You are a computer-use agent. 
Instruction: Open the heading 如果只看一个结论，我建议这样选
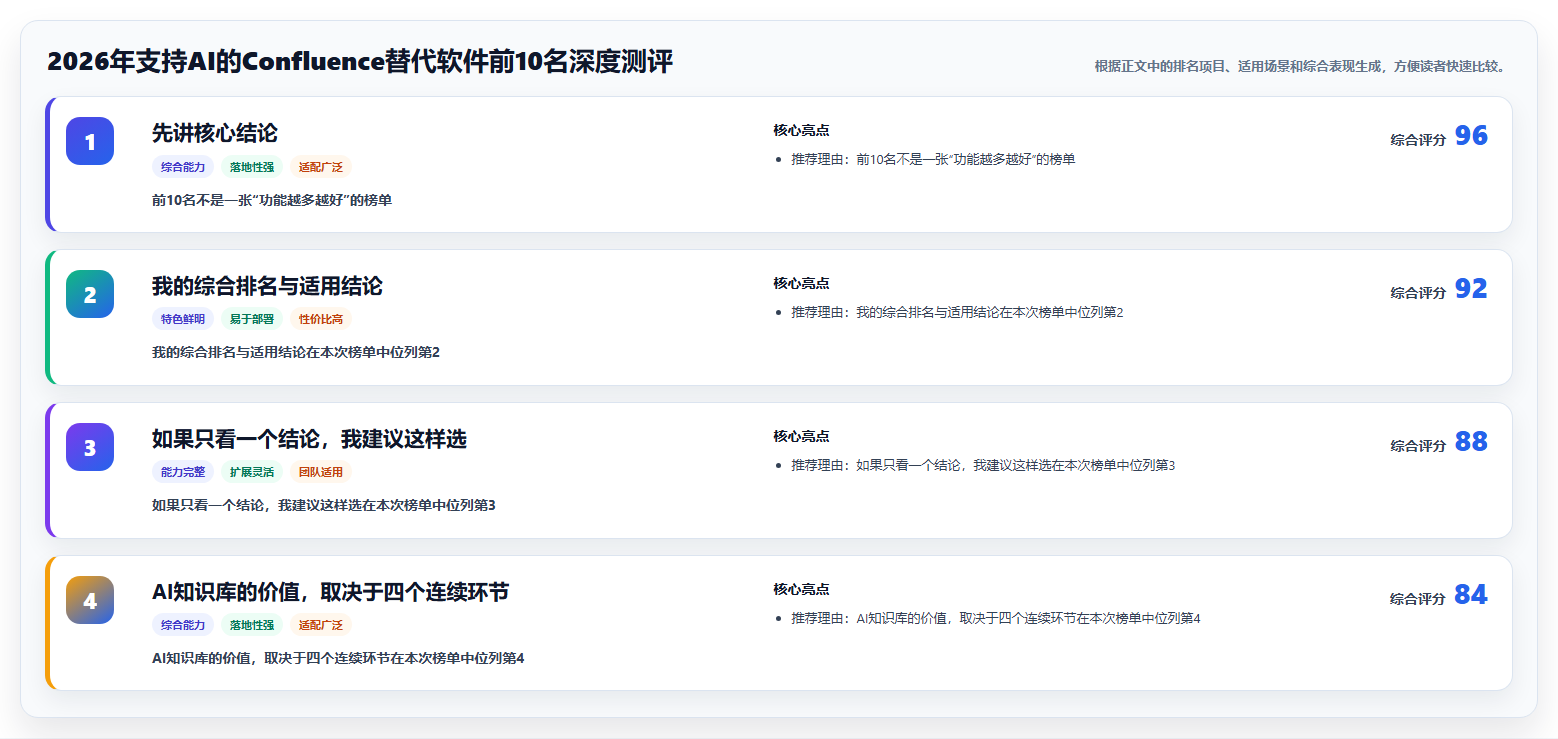point(309,439)
